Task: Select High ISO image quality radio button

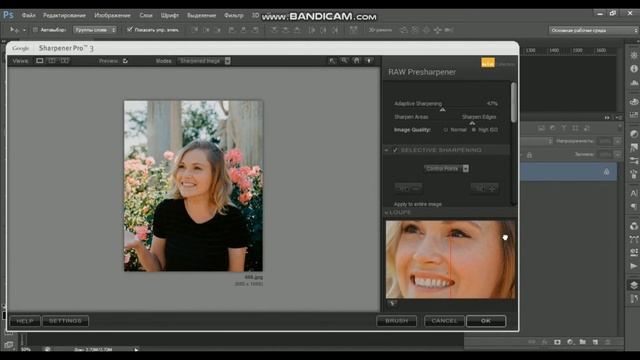Action: tap(474, 130)
